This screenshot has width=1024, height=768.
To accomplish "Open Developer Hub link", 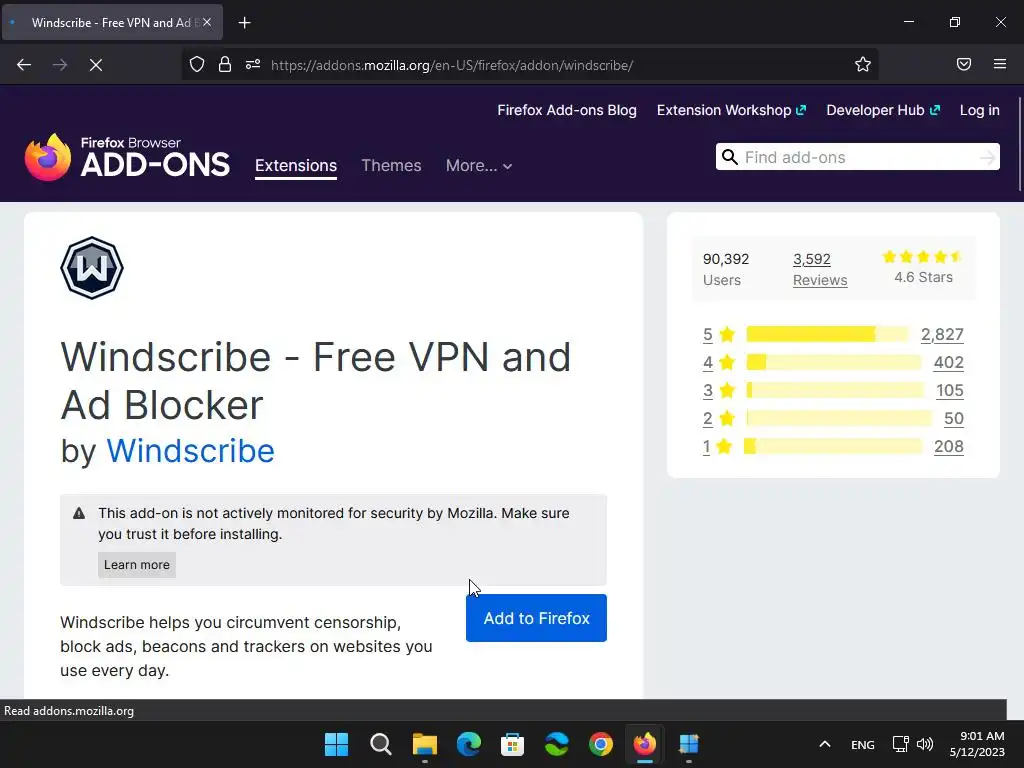I will pos(883,110).
